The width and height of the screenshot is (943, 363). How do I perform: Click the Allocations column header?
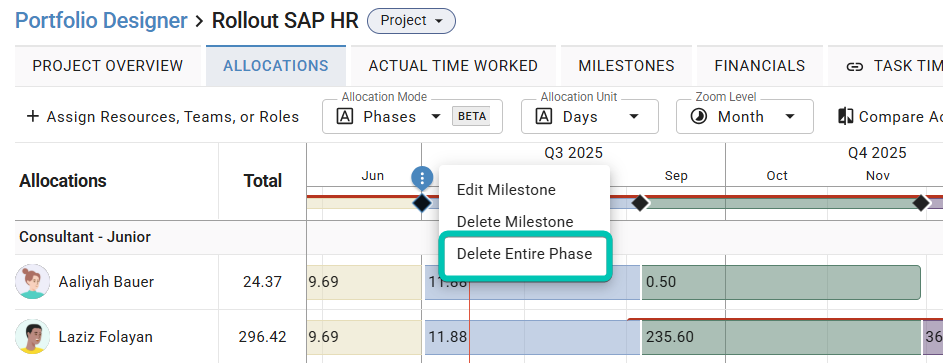(63, 181)
